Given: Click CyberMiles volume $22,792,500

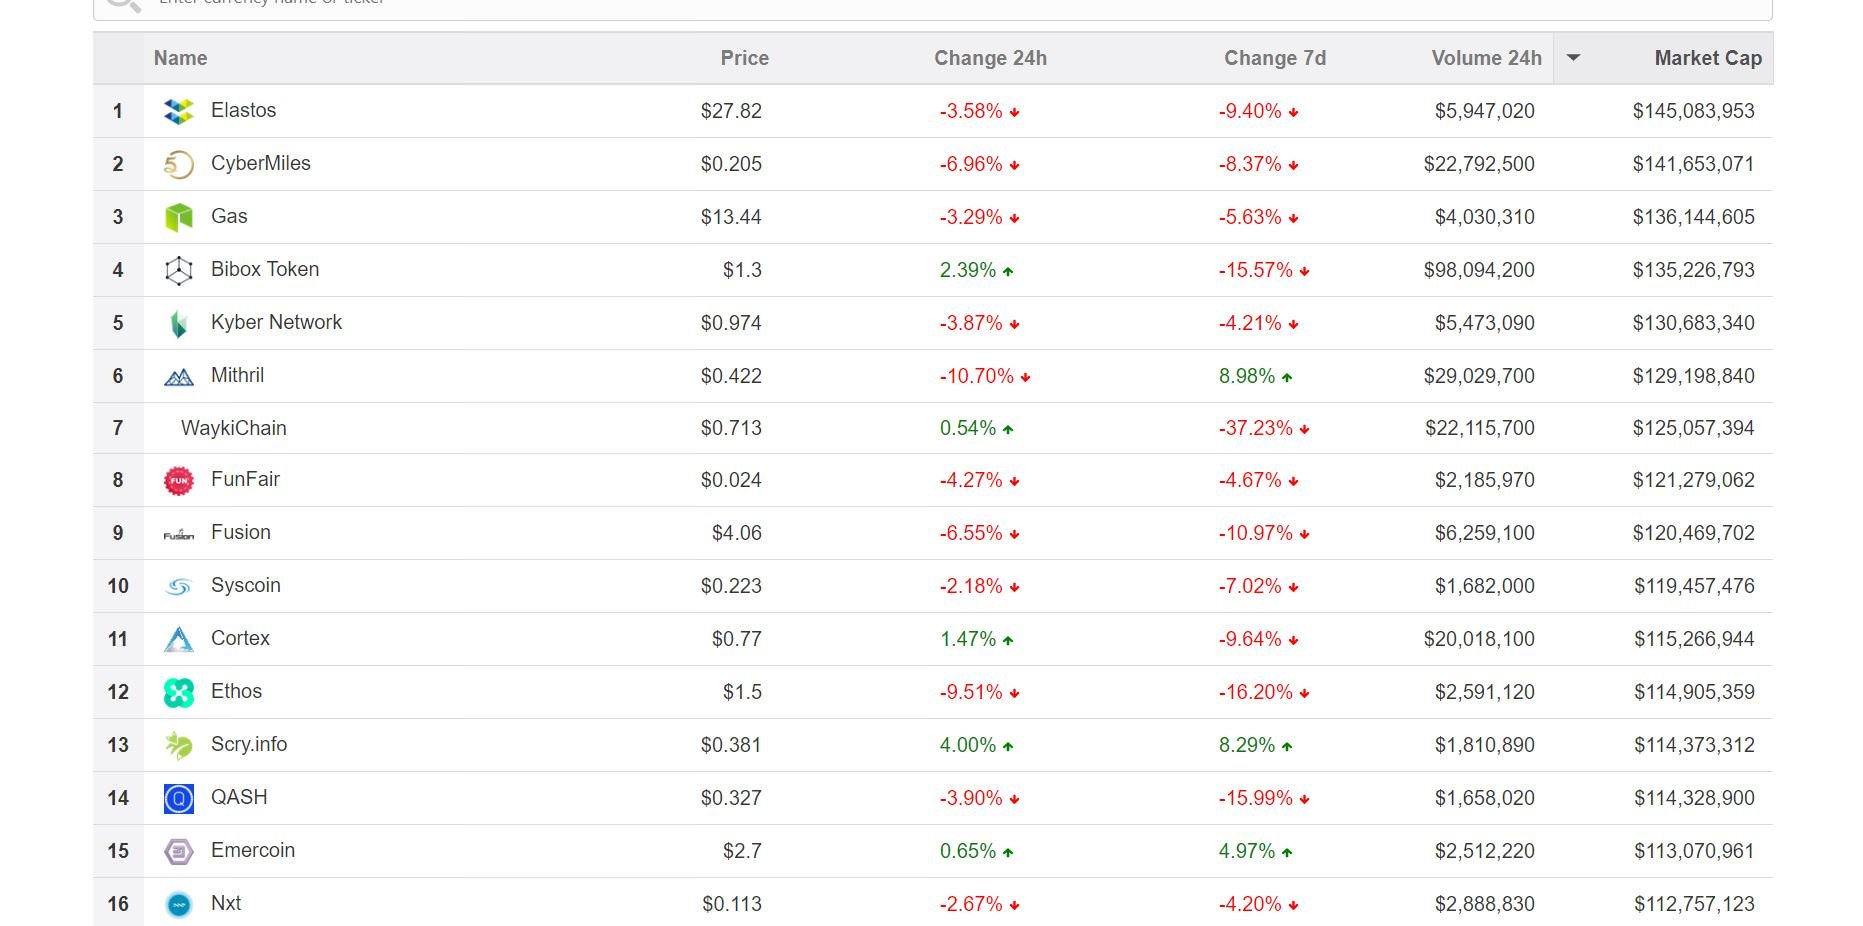Looking at the screenshot, I should [1479, 164].
